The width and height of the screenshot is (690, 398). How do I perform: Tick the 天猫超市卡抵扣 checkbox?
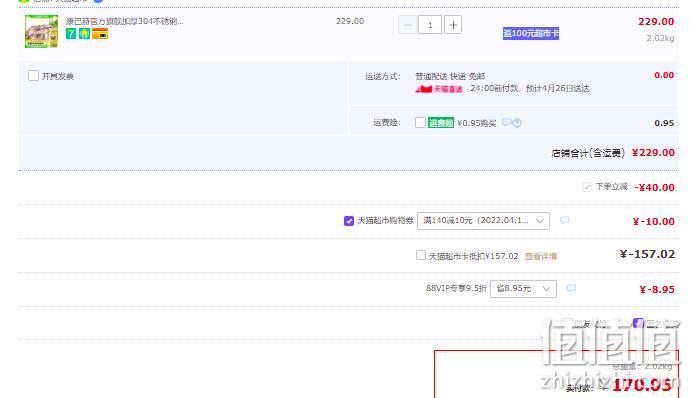(421, 255)
